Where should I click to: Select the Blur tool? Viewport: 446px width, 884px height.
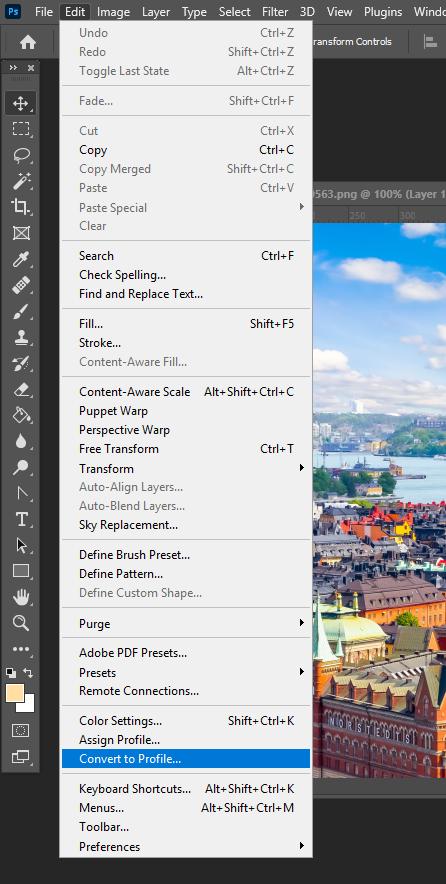click(x=21, y=441)
